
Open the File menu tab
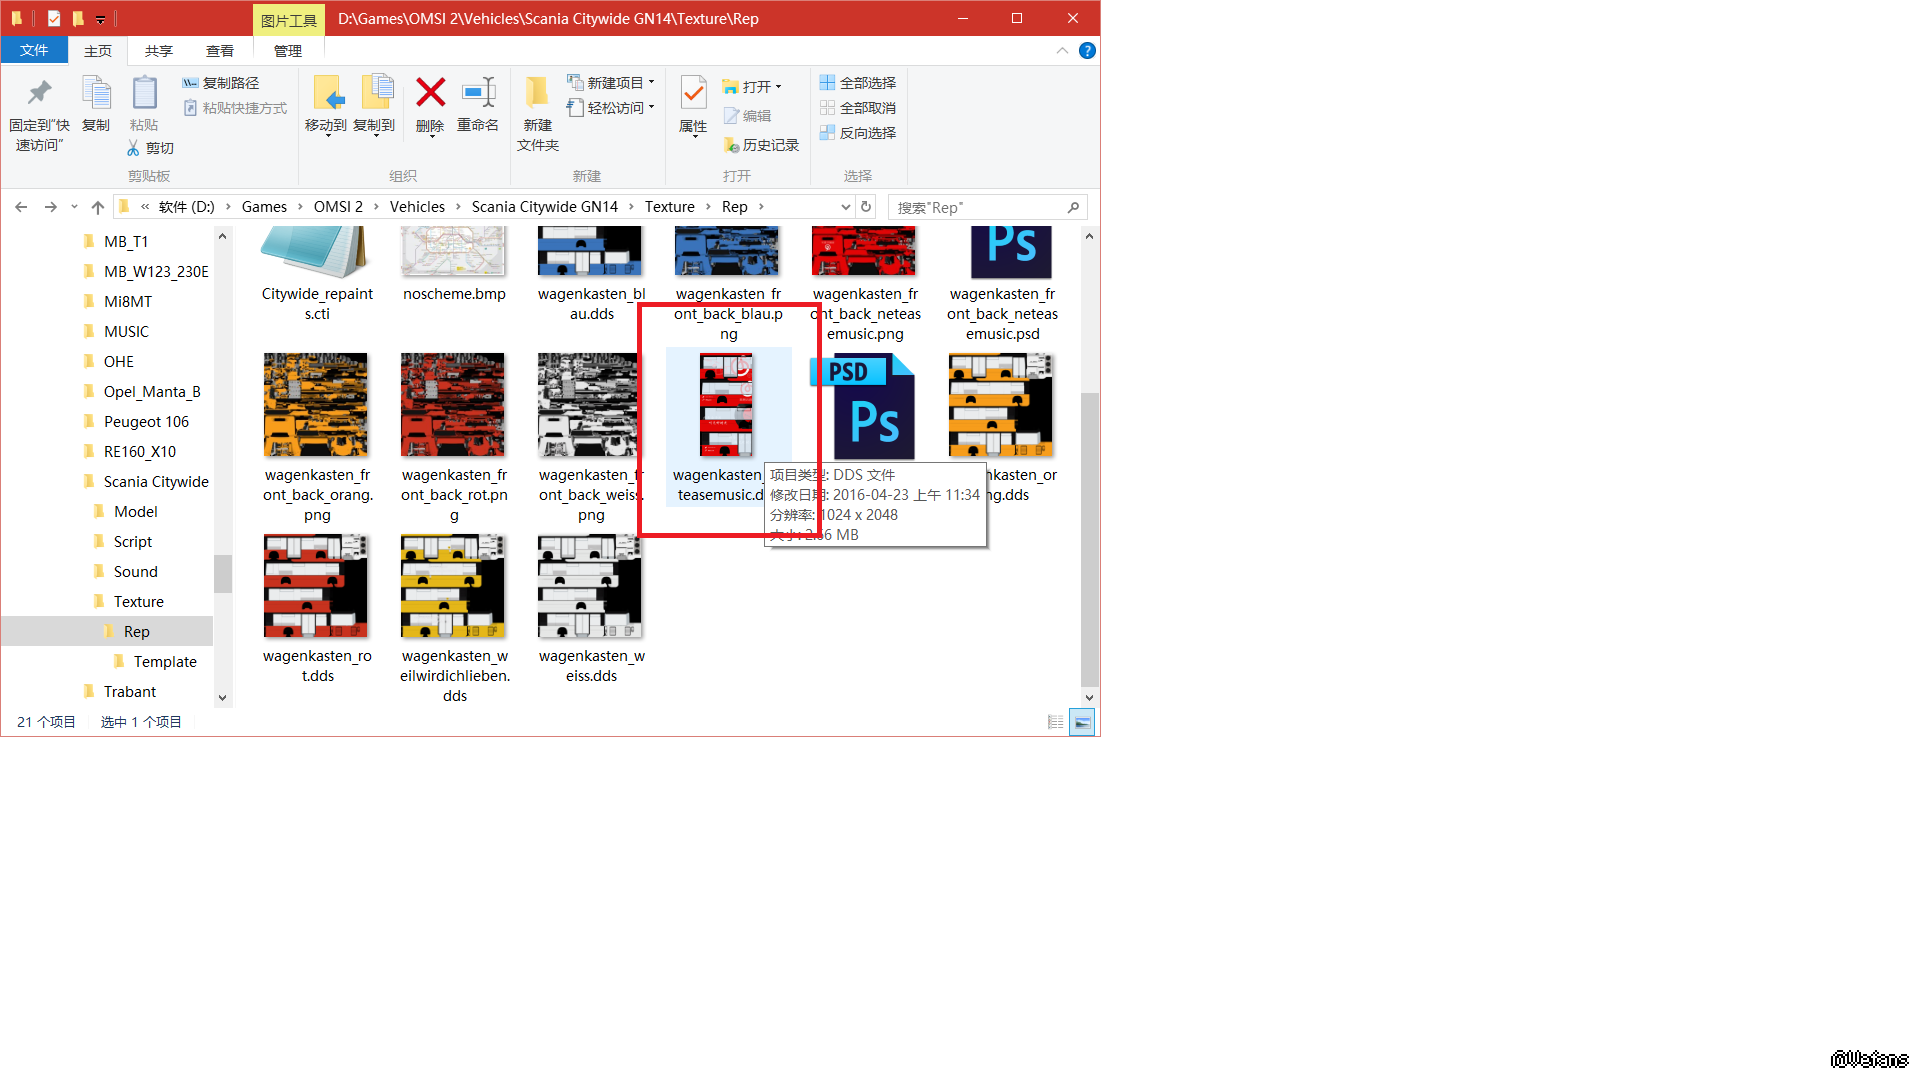(34, 51)
